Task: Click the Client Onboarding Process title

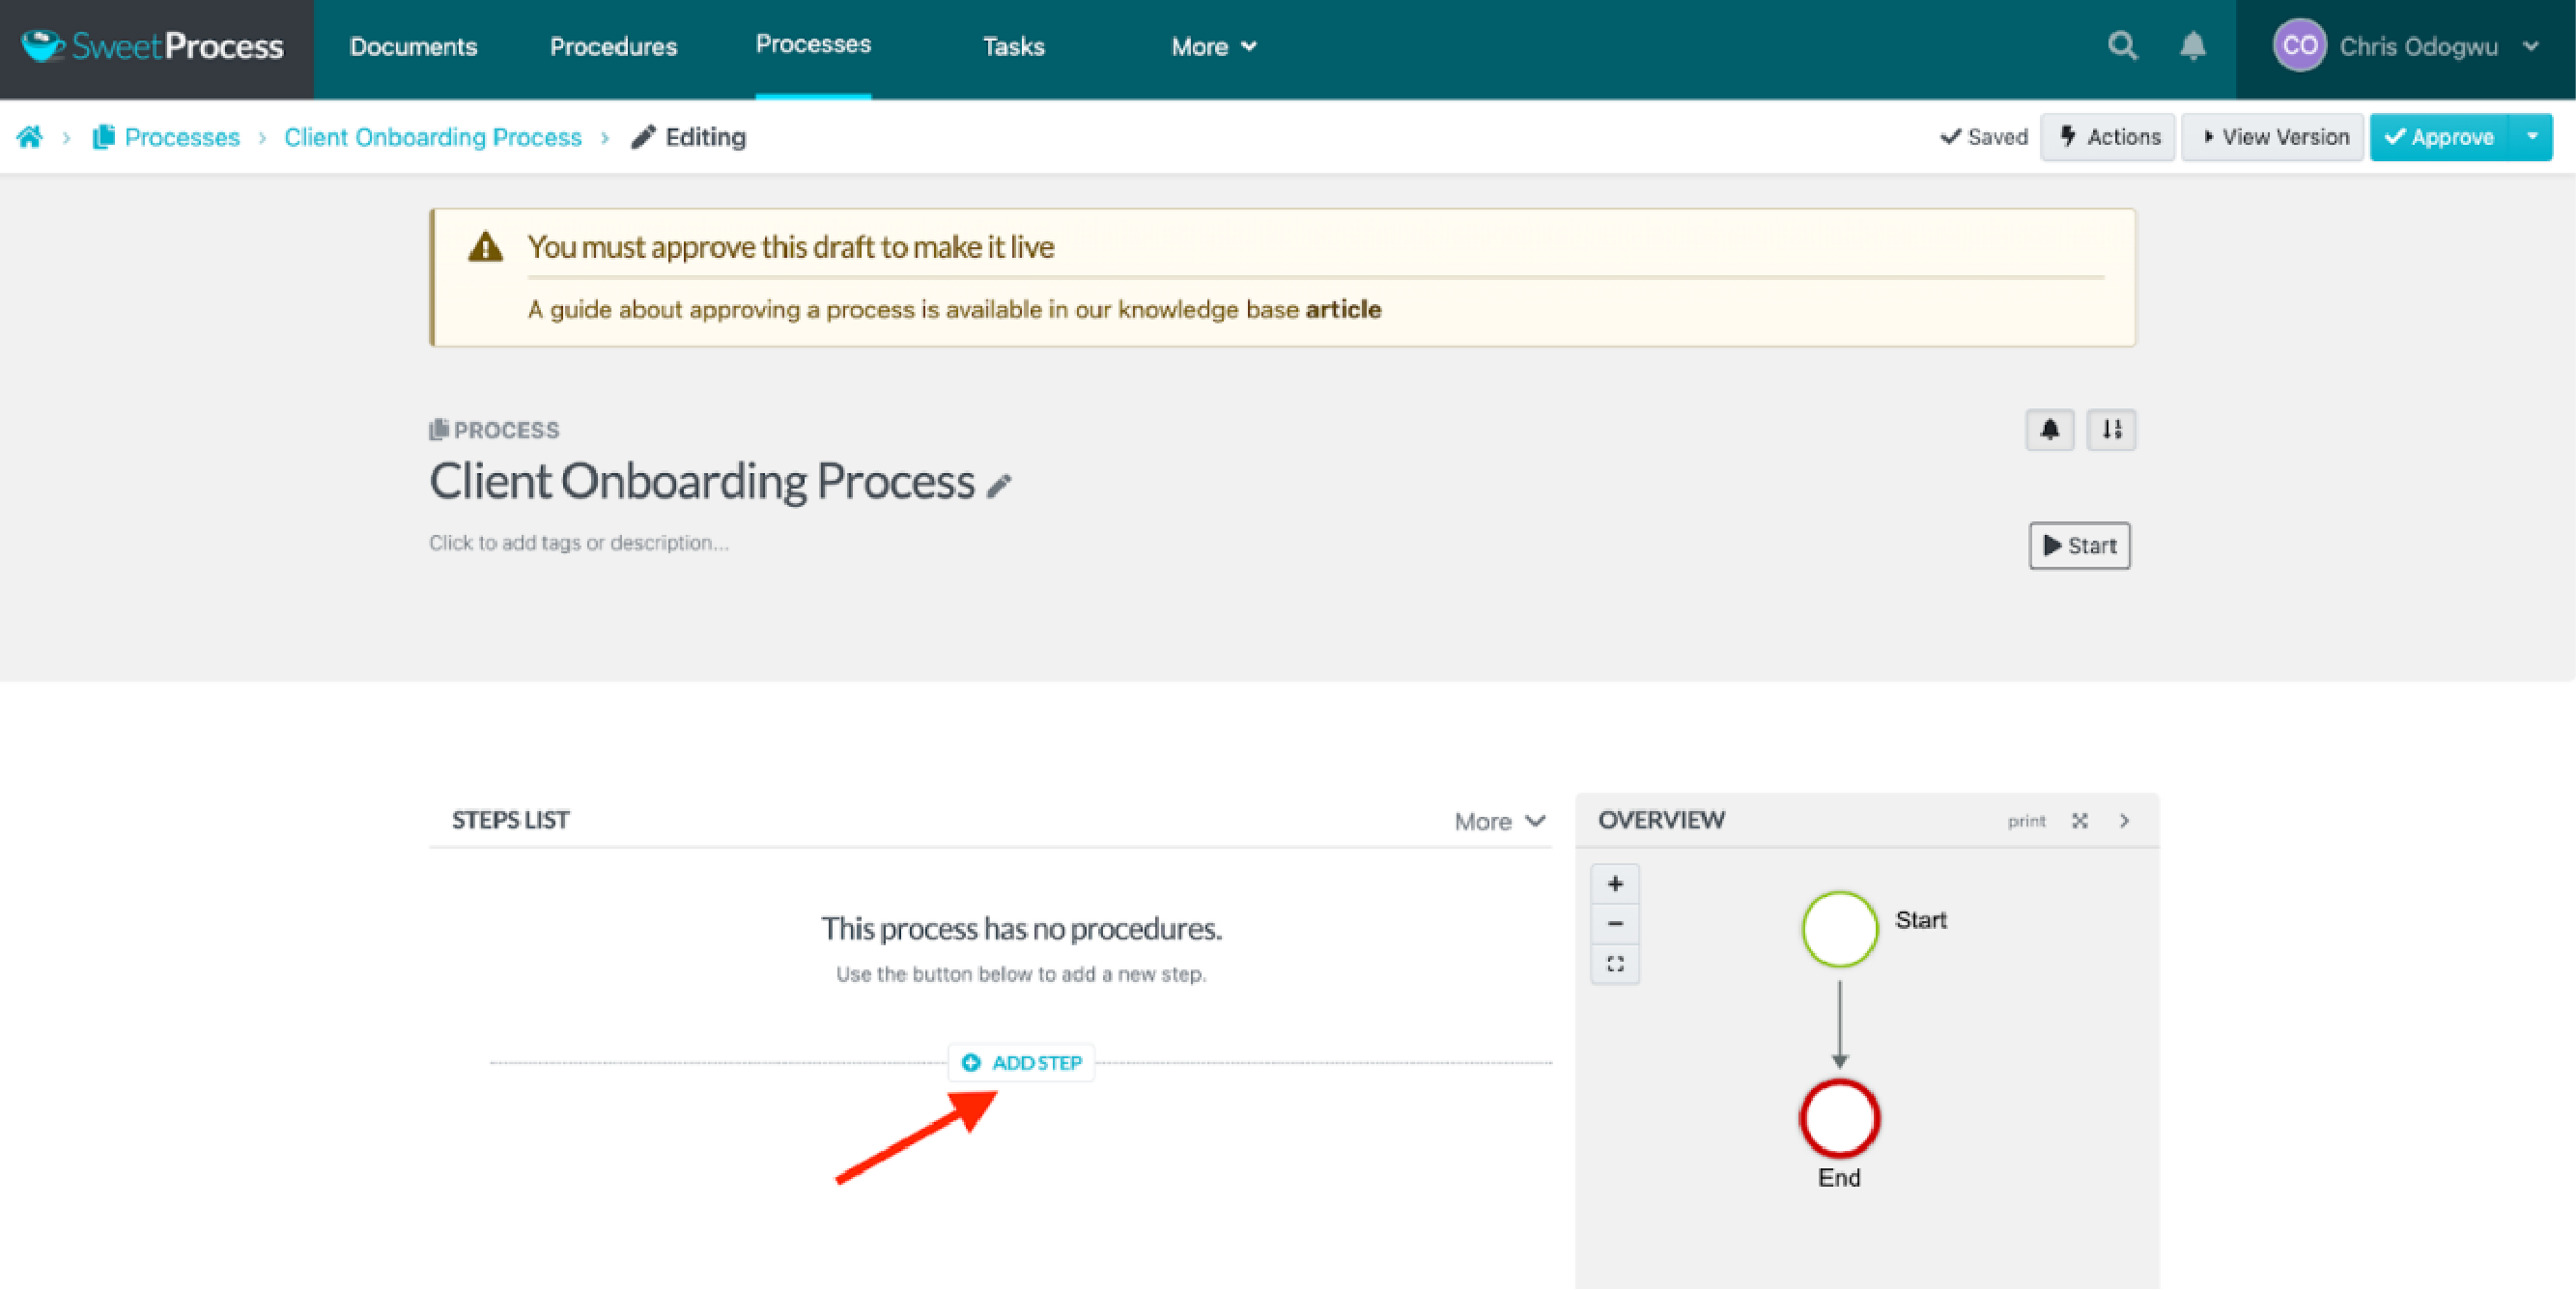Action: tap(702, 482)
